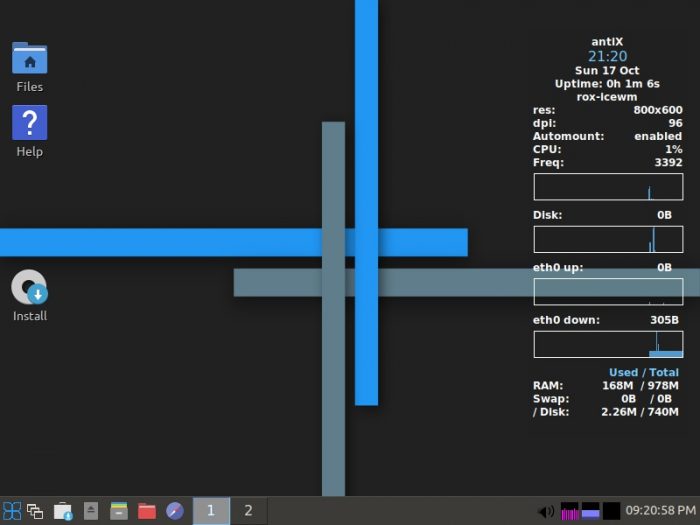Click the blue memory monitor in tray
This screenshot has width=700, height=525.
591,511
